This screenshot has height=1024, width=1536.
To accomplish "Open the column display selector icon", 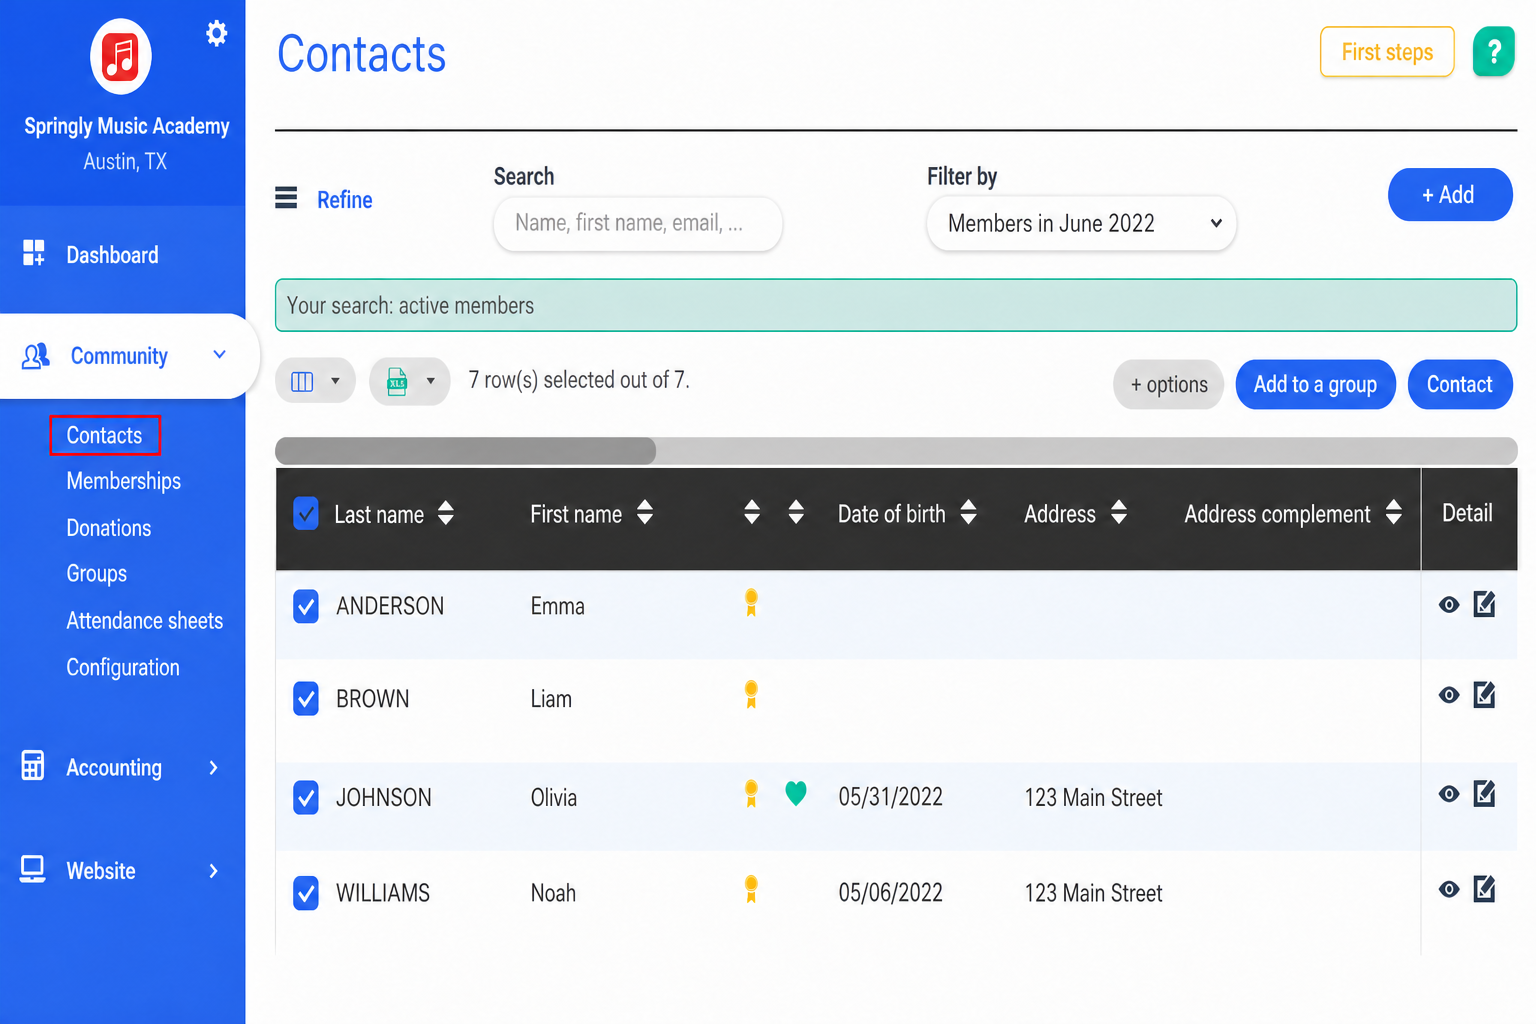I will [x=315, y=381].
